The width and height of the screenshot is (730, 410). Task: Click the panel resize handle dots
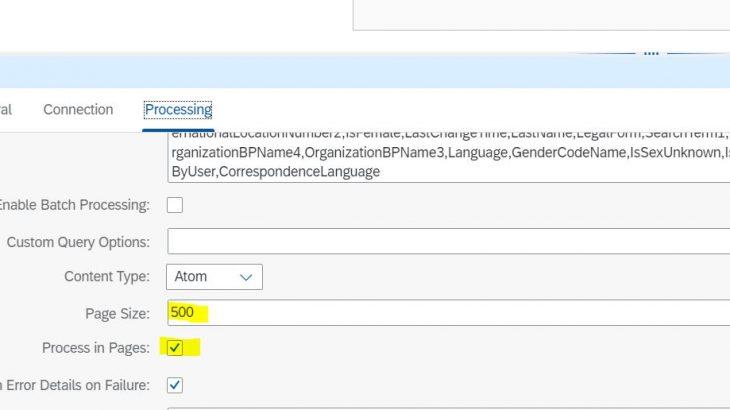[651, 52]
